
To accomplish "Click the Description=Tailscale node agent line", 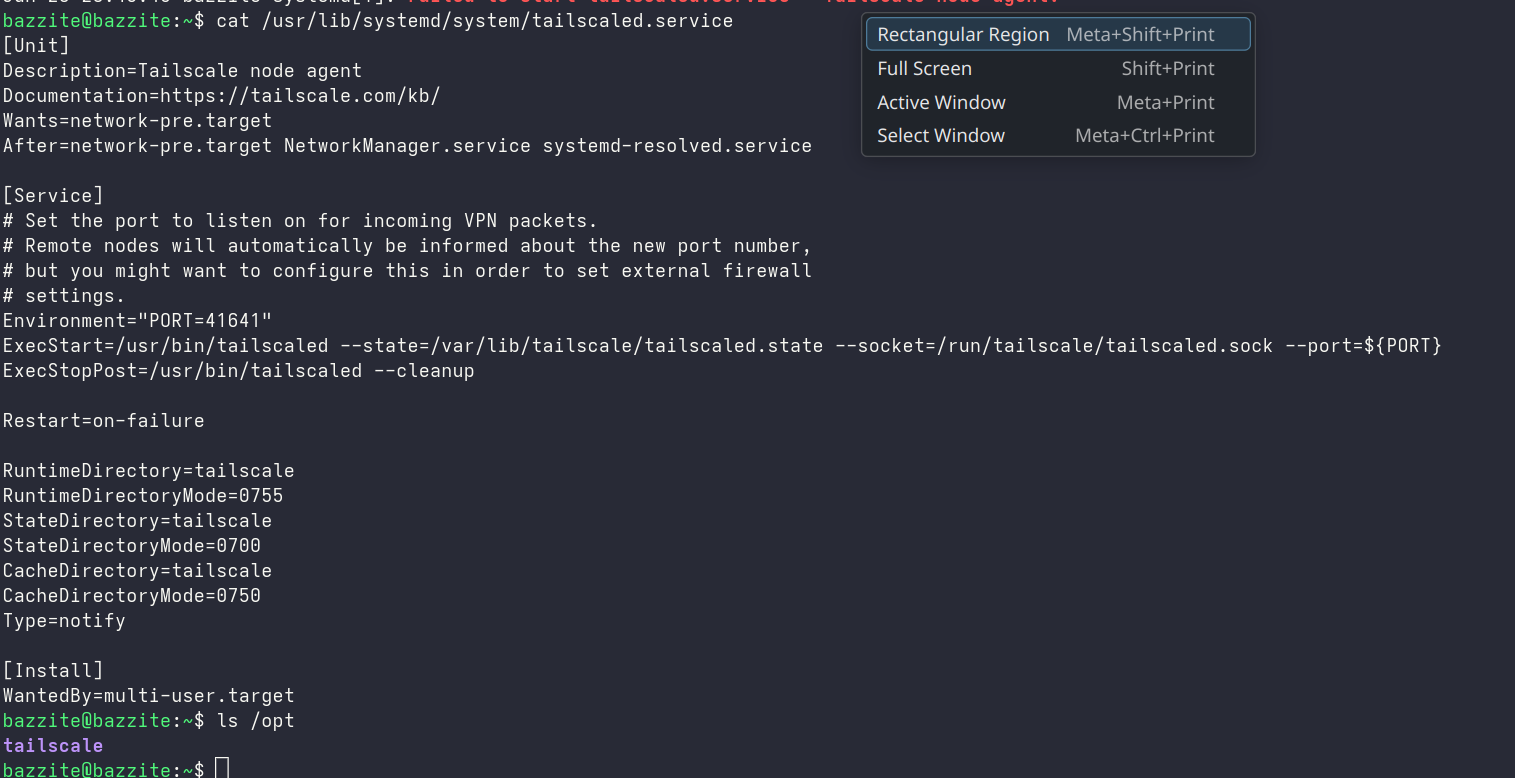I will pos(182,71).
